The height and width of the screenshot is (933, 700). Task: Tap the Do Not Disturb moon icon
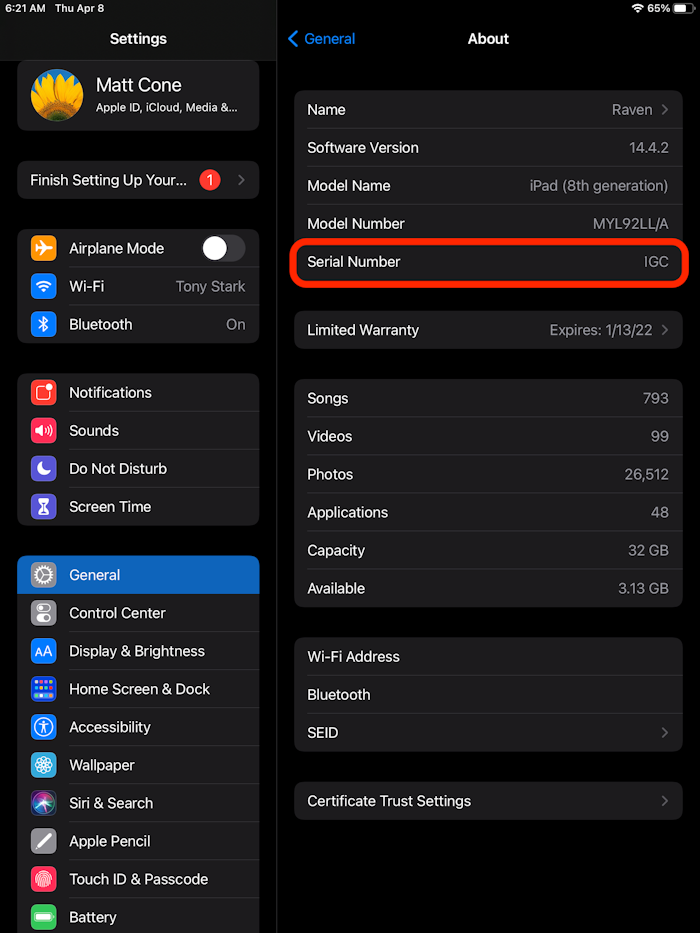point(43,469)
